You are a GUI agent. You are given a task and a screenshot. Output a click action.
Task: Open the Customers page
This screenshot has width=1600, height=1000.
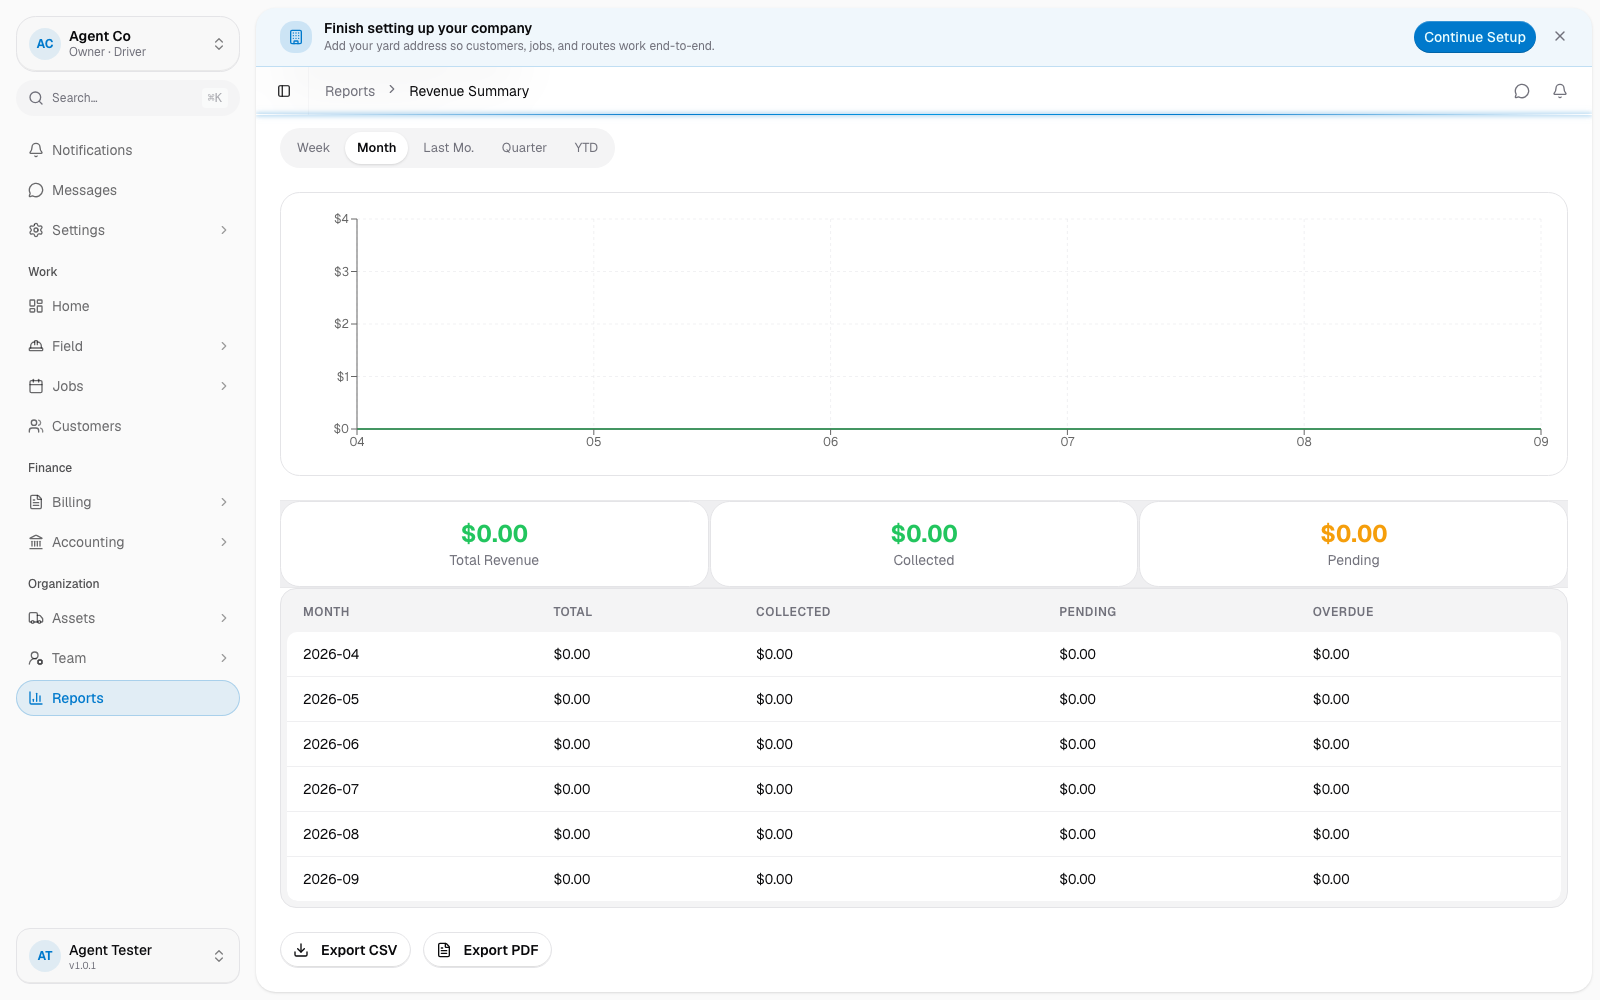point(128,426)
